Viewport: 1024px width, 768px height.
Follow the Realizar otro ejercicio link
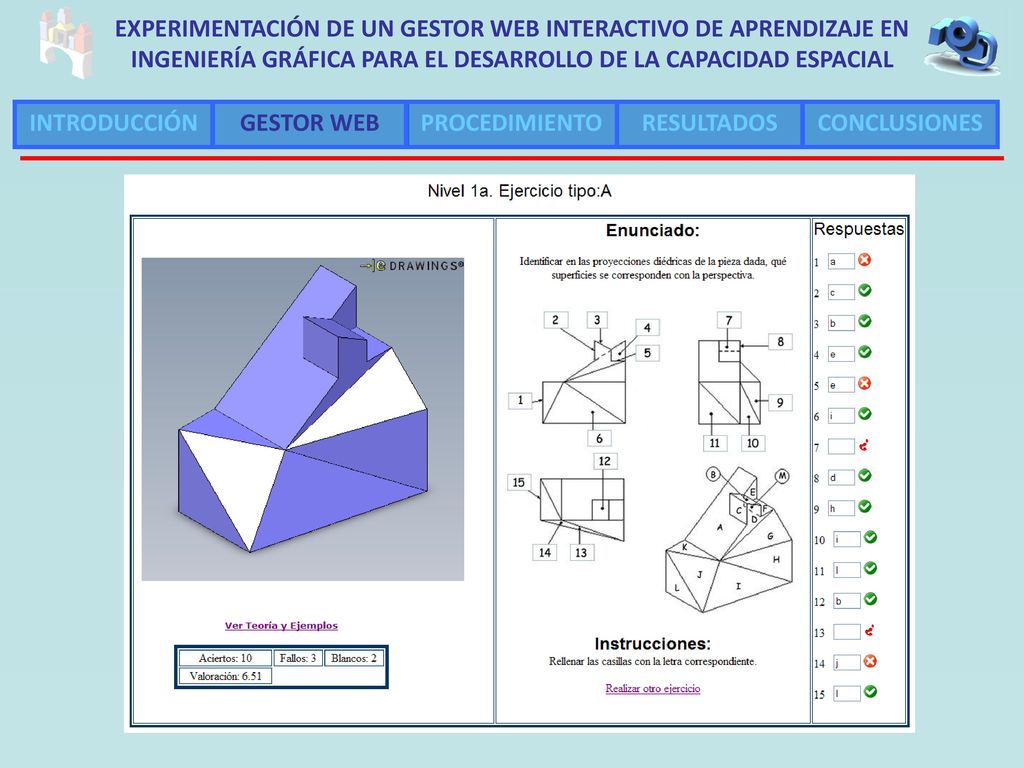652,688
